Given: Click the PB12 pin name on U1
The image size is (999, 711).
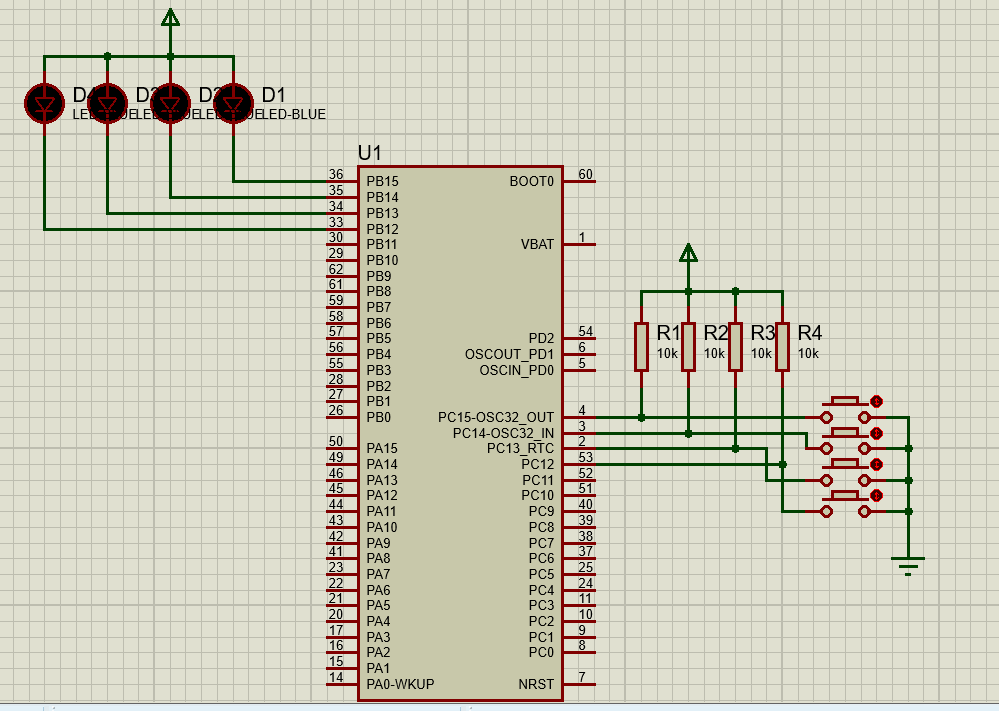Looking at the screenshot, I should pyautogui.click(x=382, y=229).
